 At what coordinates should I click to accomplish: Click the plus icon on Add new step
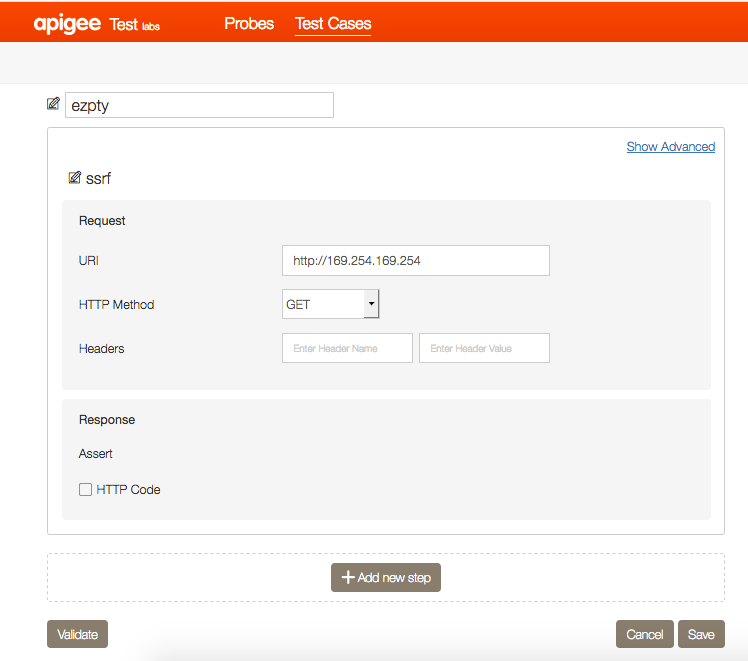pos(348,577)
